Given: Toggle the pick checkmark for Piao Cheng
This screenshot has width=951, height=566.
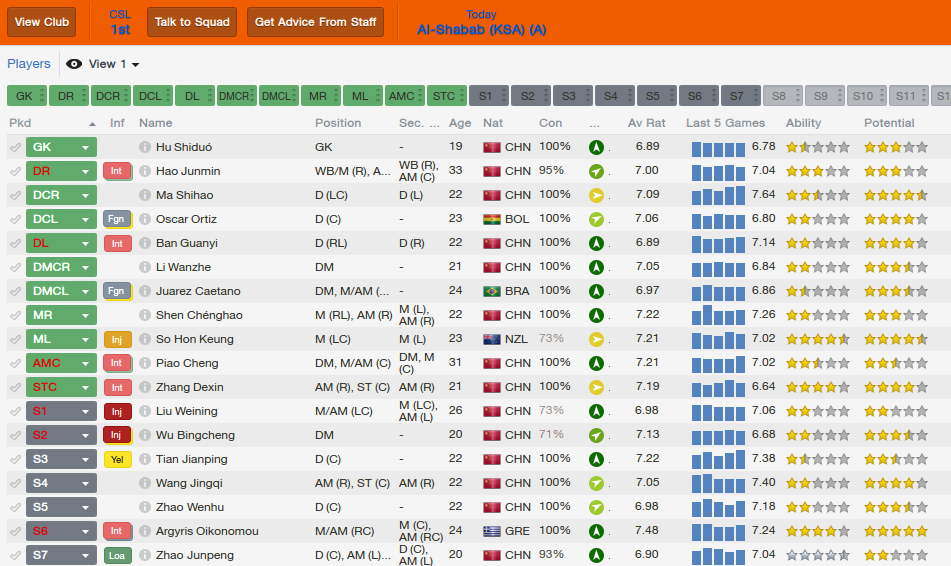Looking at the screenshot, I should [x=15, y=363].
